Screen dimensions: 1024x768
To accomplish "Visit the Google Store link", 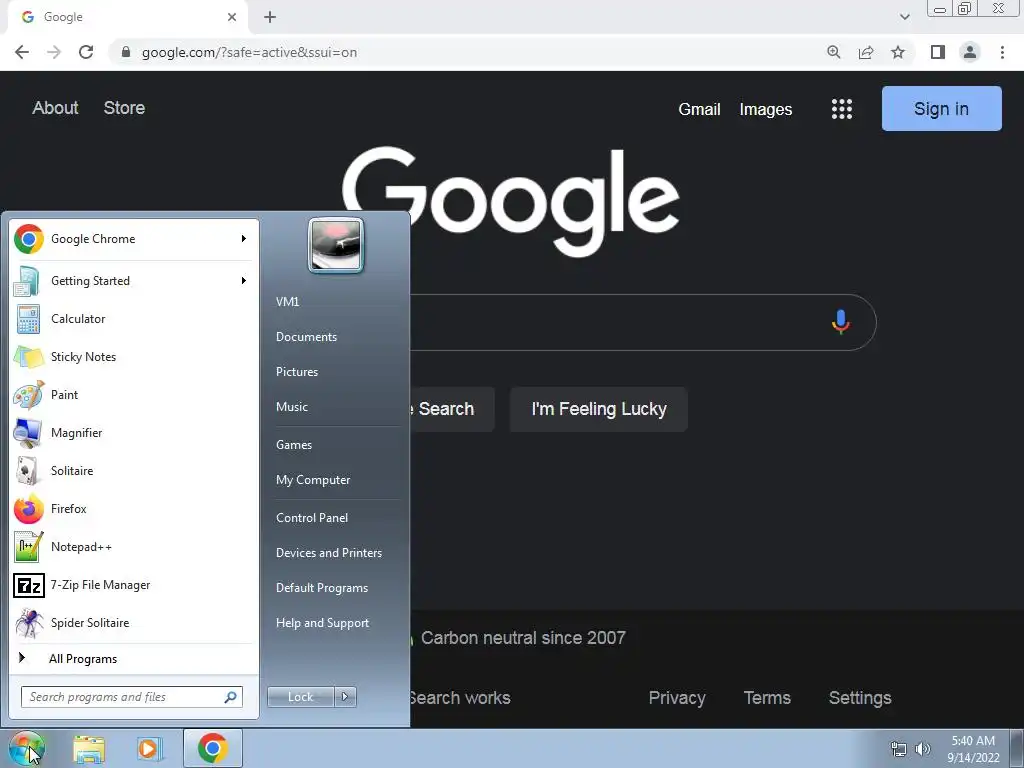I will 124,108.
